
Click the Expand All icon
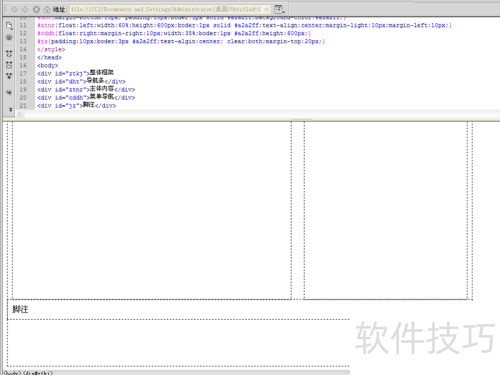pos(9,76)
